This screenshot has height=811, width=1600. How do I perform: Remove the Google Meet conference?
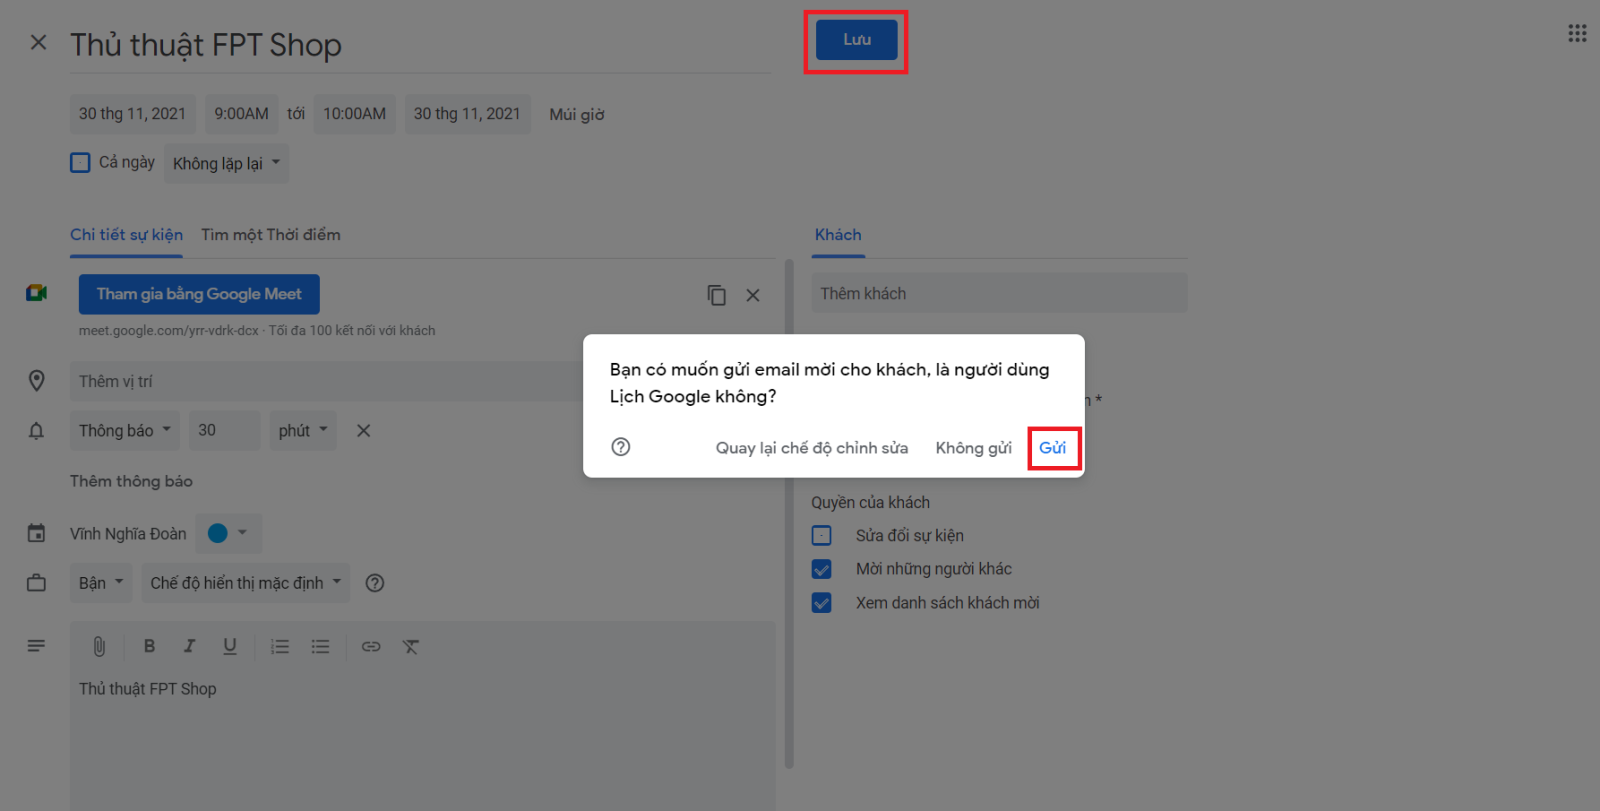(x=753, y=295)
